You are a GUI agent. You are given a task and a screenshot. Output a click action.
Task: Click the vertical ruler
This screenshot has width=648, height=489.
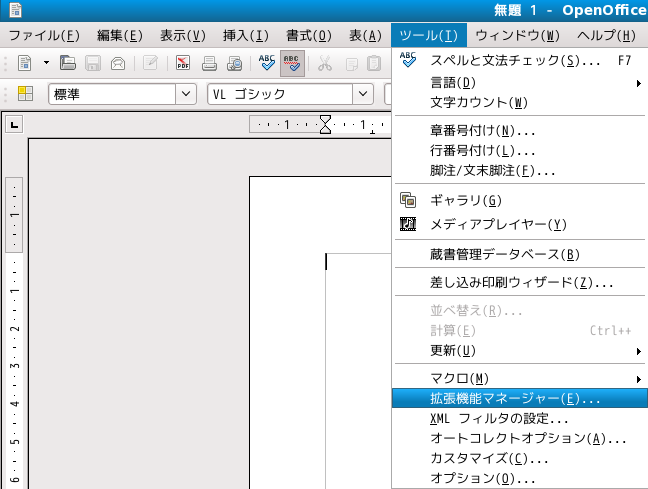[x=14, y=333]
